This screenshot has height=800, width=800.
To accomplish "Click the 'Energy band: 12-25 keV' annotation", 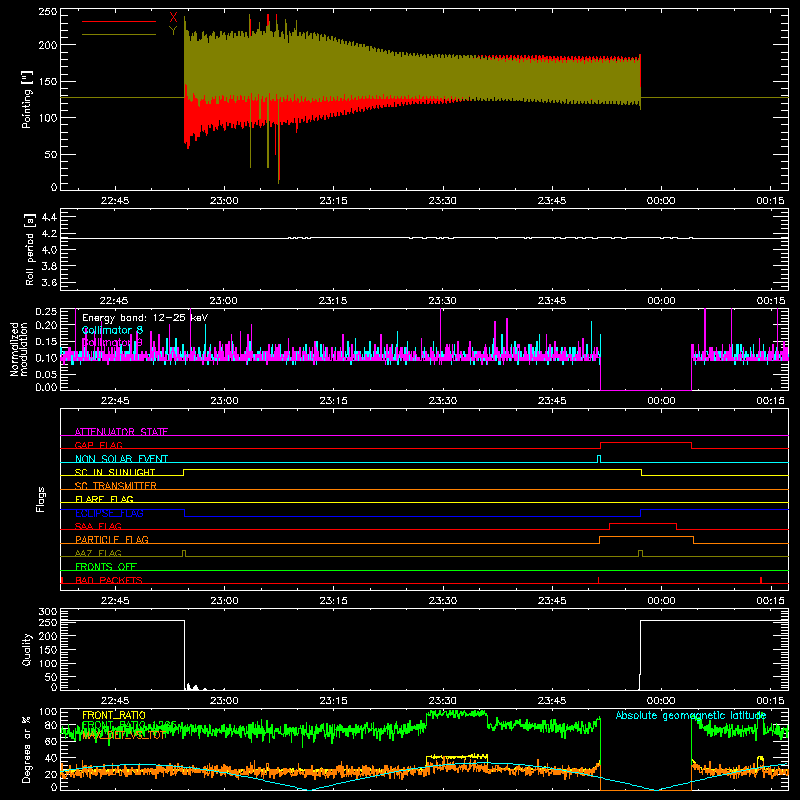I will [x=145, y=318].
